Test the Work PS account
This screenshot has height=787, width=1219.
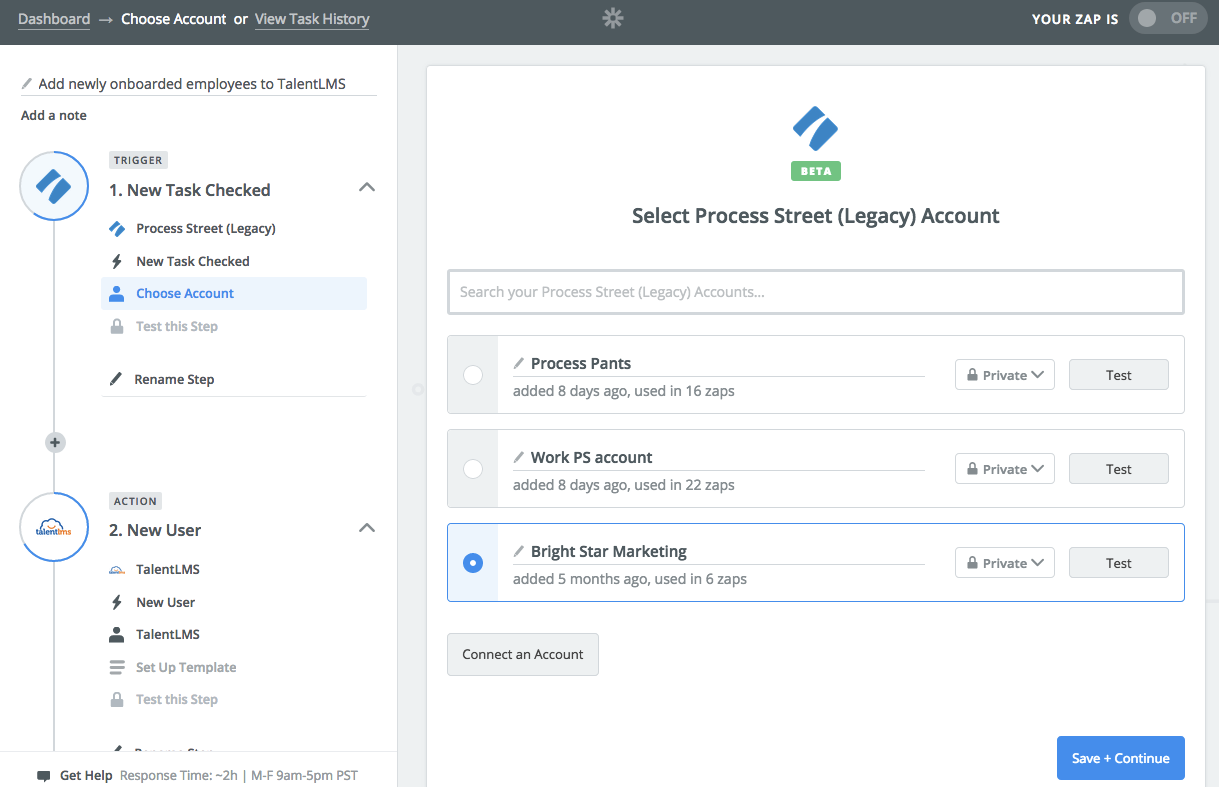(1119, 469)
